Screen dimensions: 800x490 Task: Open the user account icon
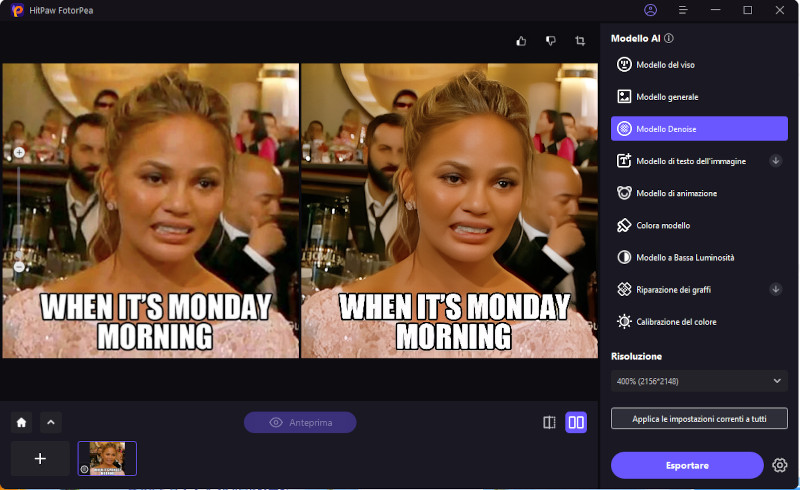point(651,10)
